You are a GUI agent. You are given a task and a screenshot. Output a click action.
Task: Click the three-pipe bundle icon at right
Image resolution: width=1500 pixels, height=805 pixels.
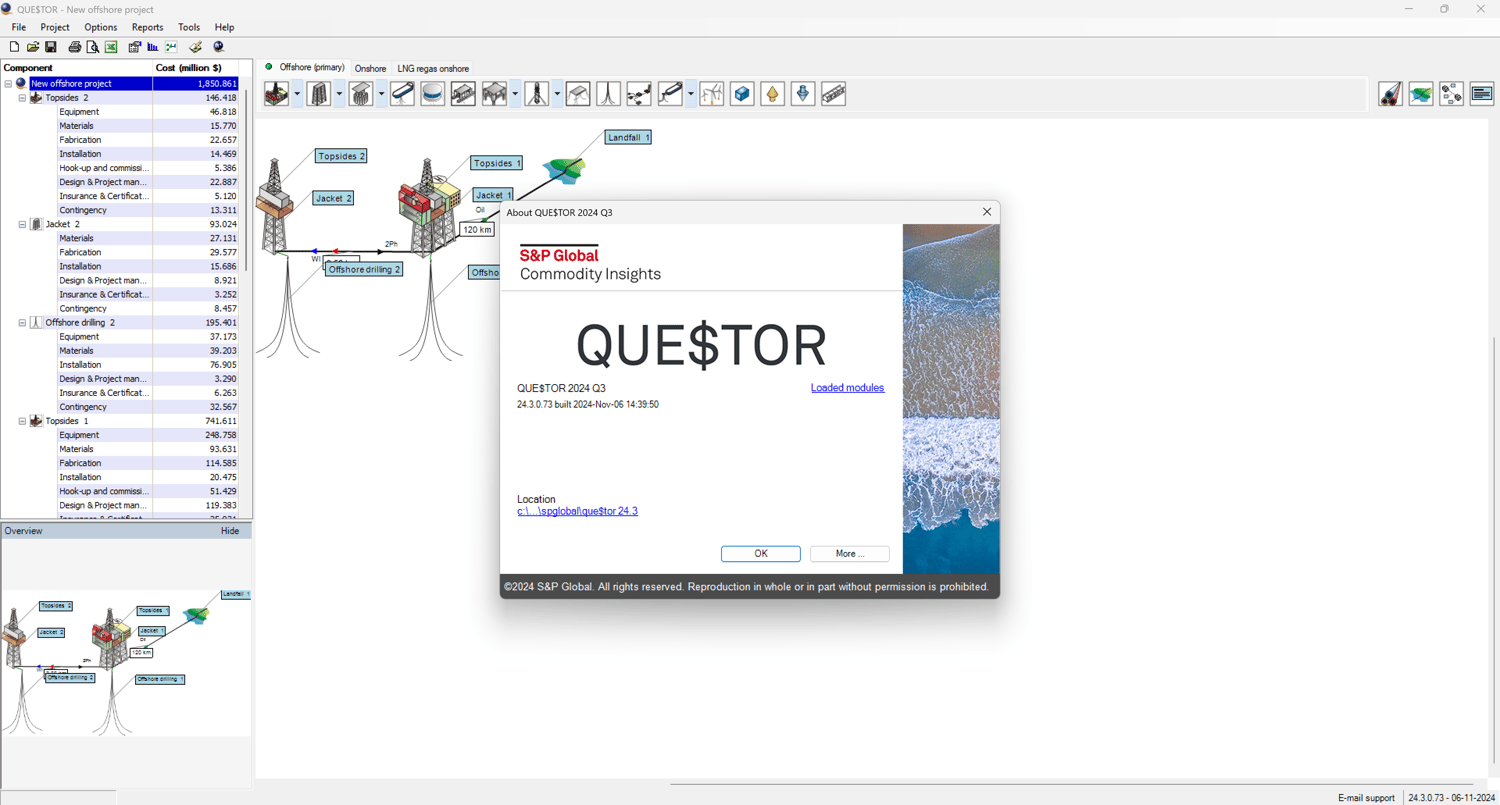1390,94
